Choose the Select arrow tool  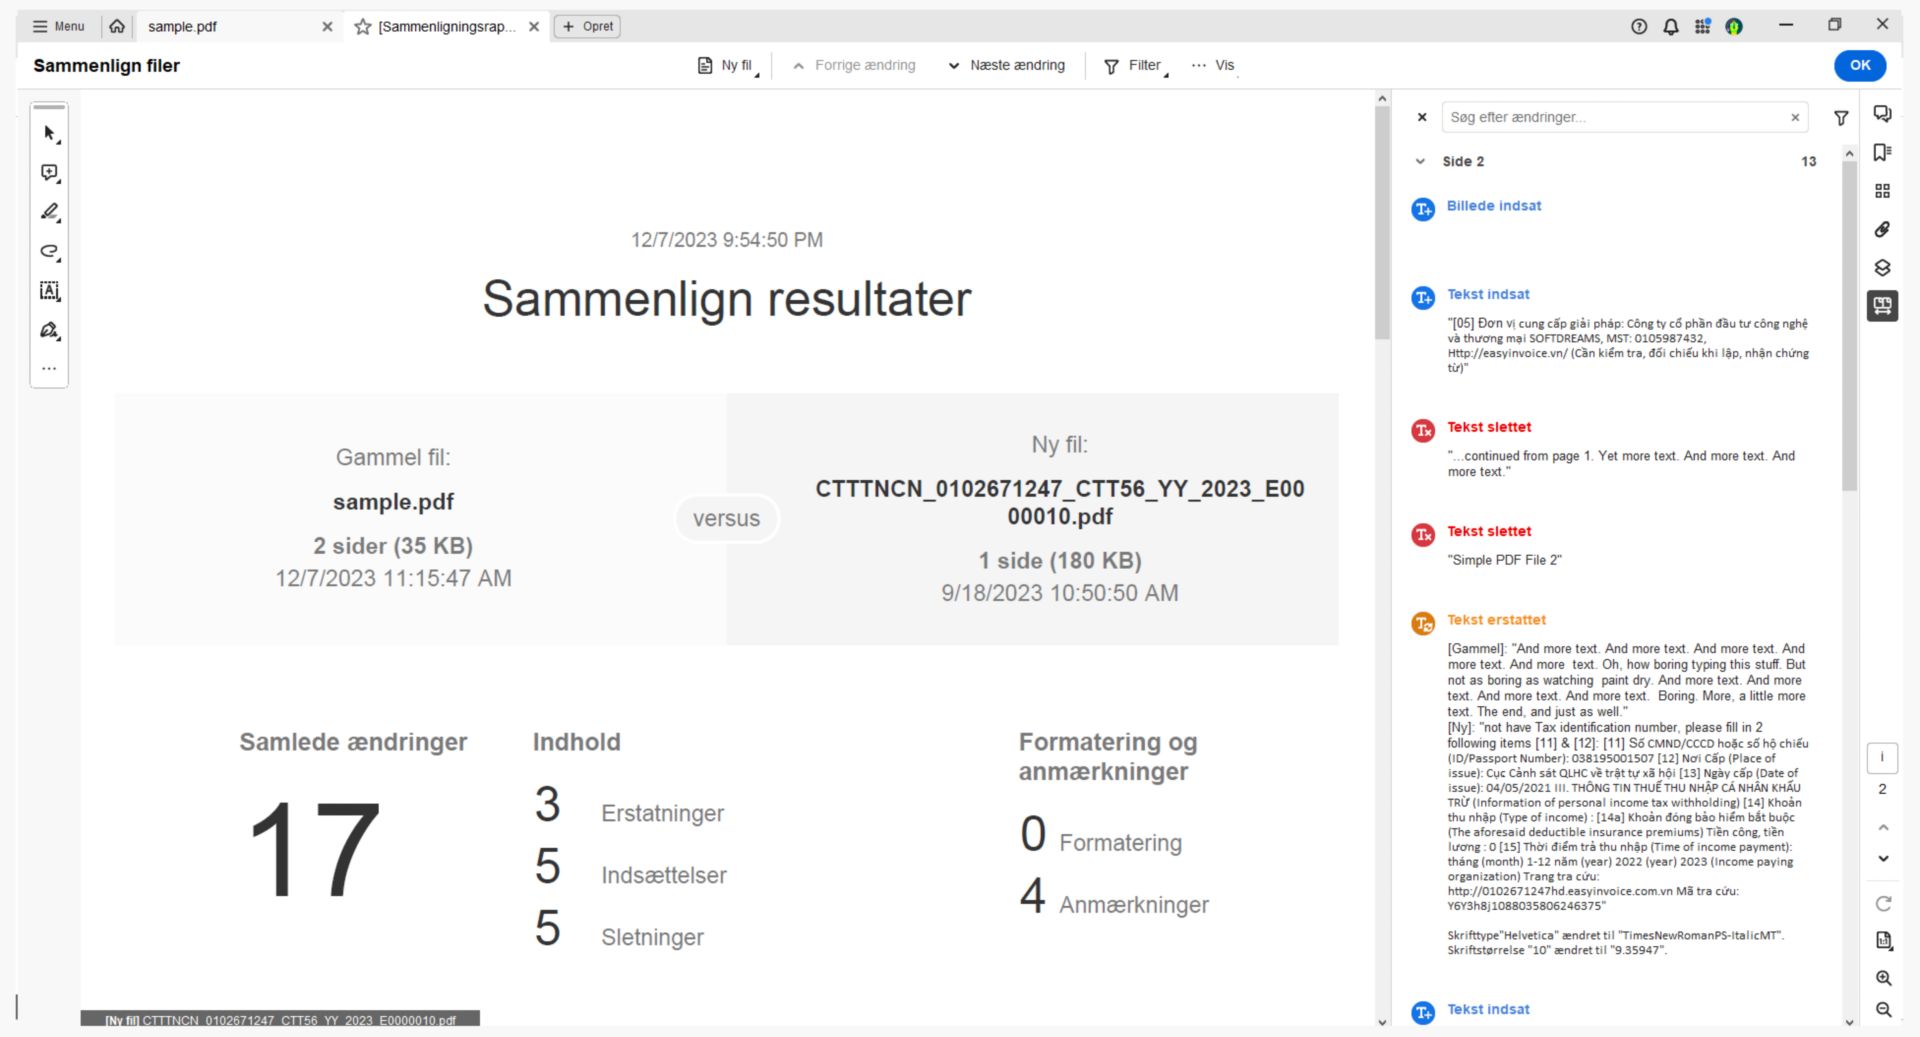[x=49, y=133]
